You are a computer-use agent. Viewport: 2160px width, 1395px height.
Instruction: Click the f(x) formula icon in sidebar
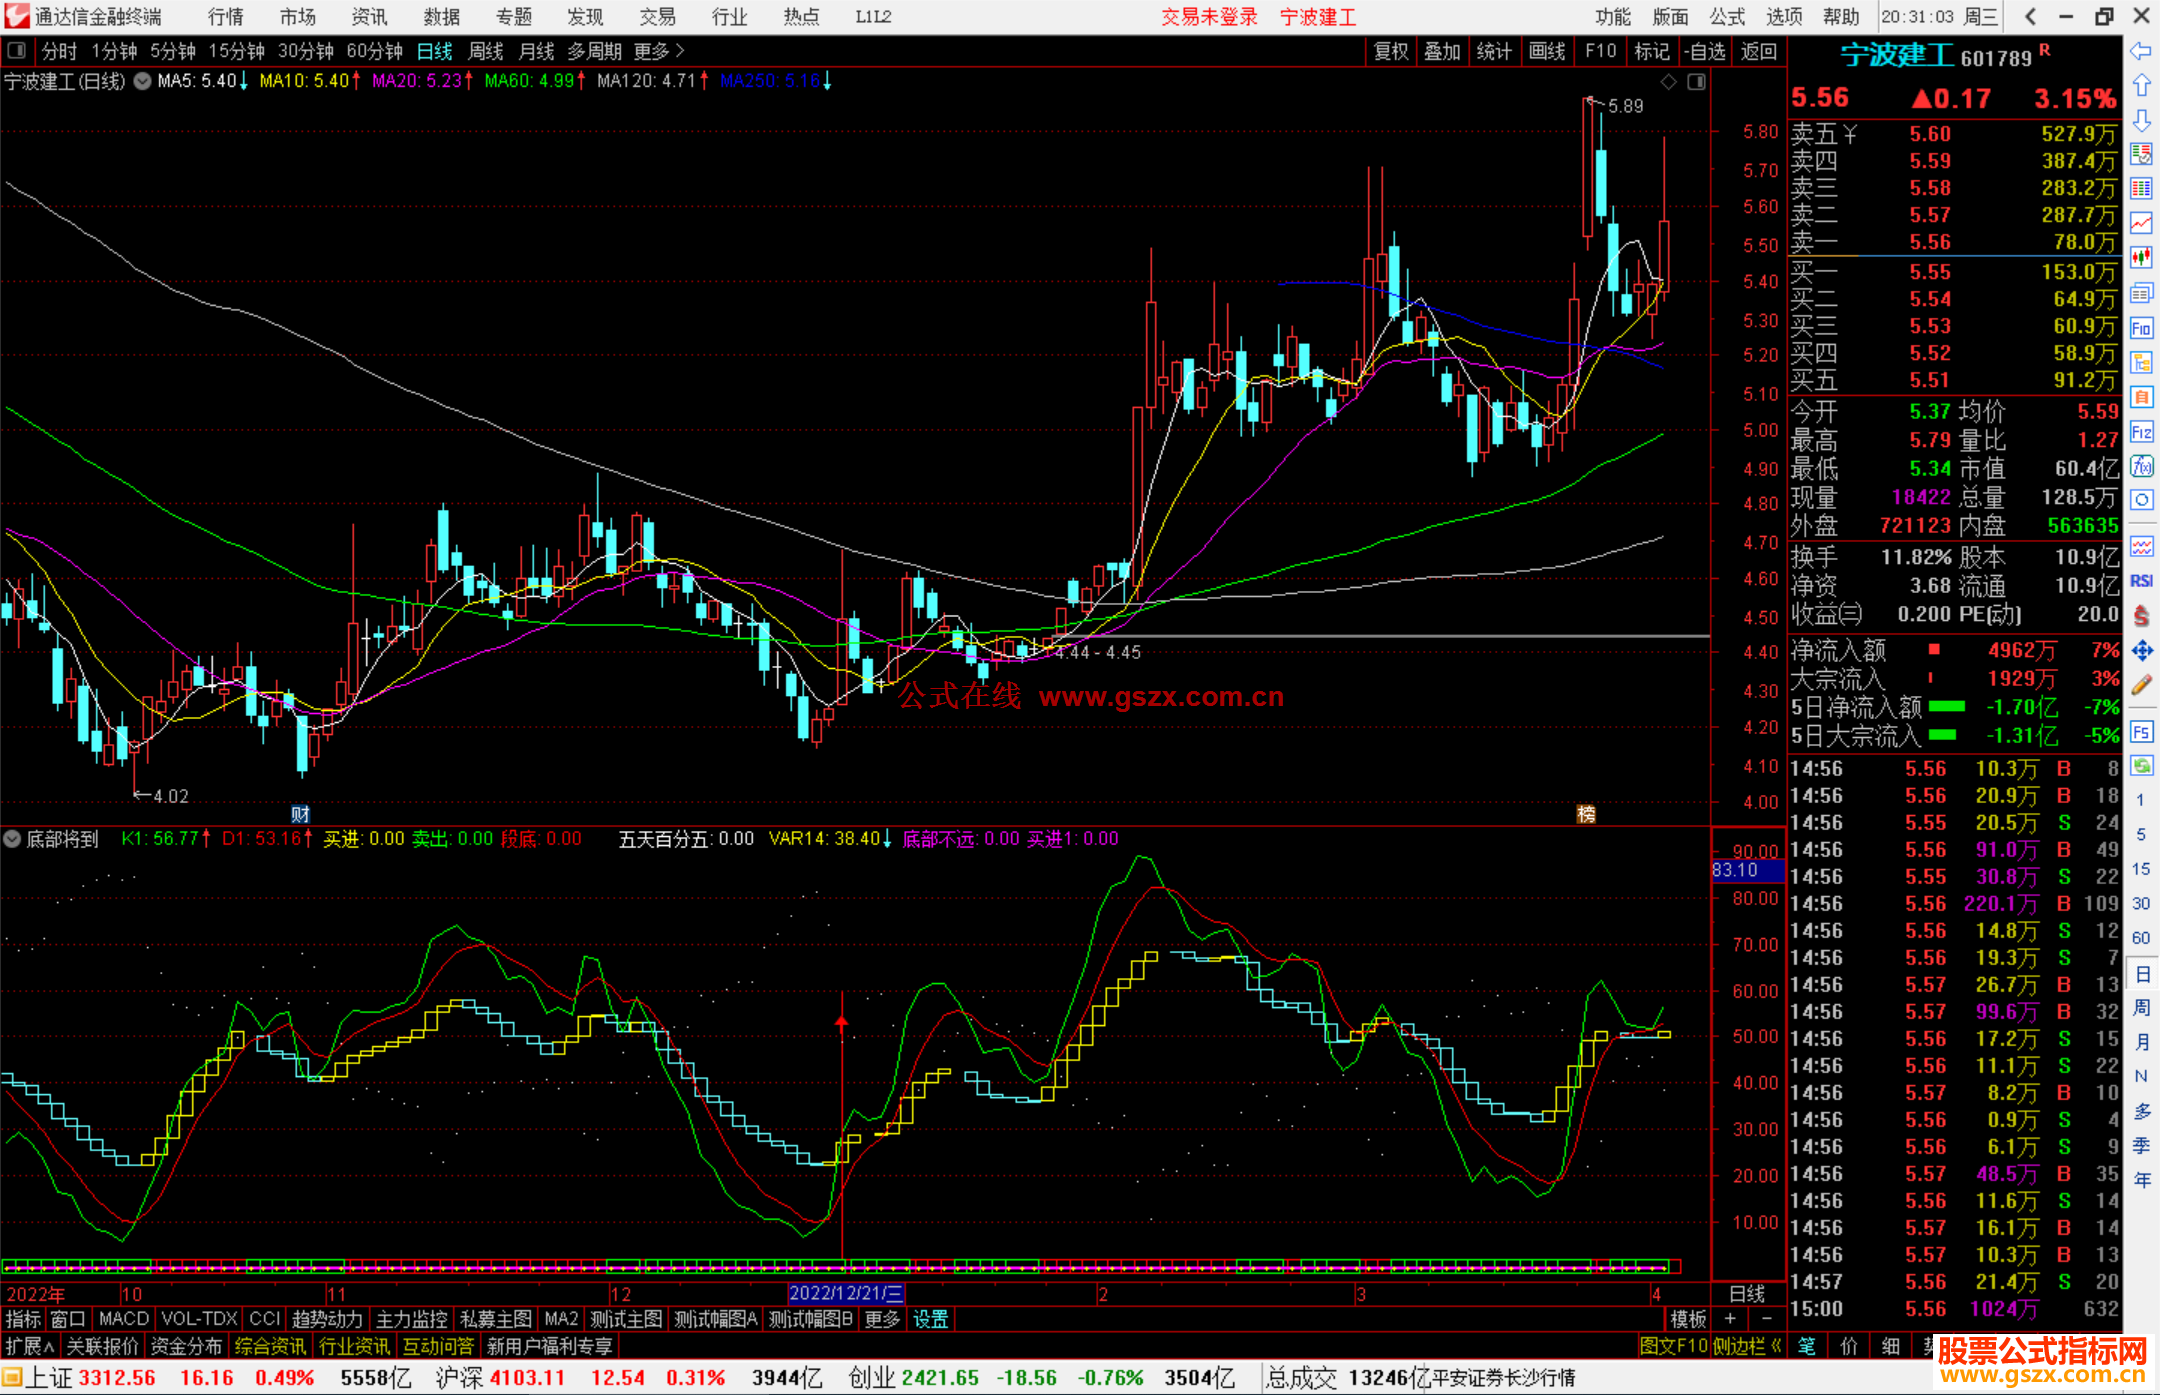[x=2141, y=466]
